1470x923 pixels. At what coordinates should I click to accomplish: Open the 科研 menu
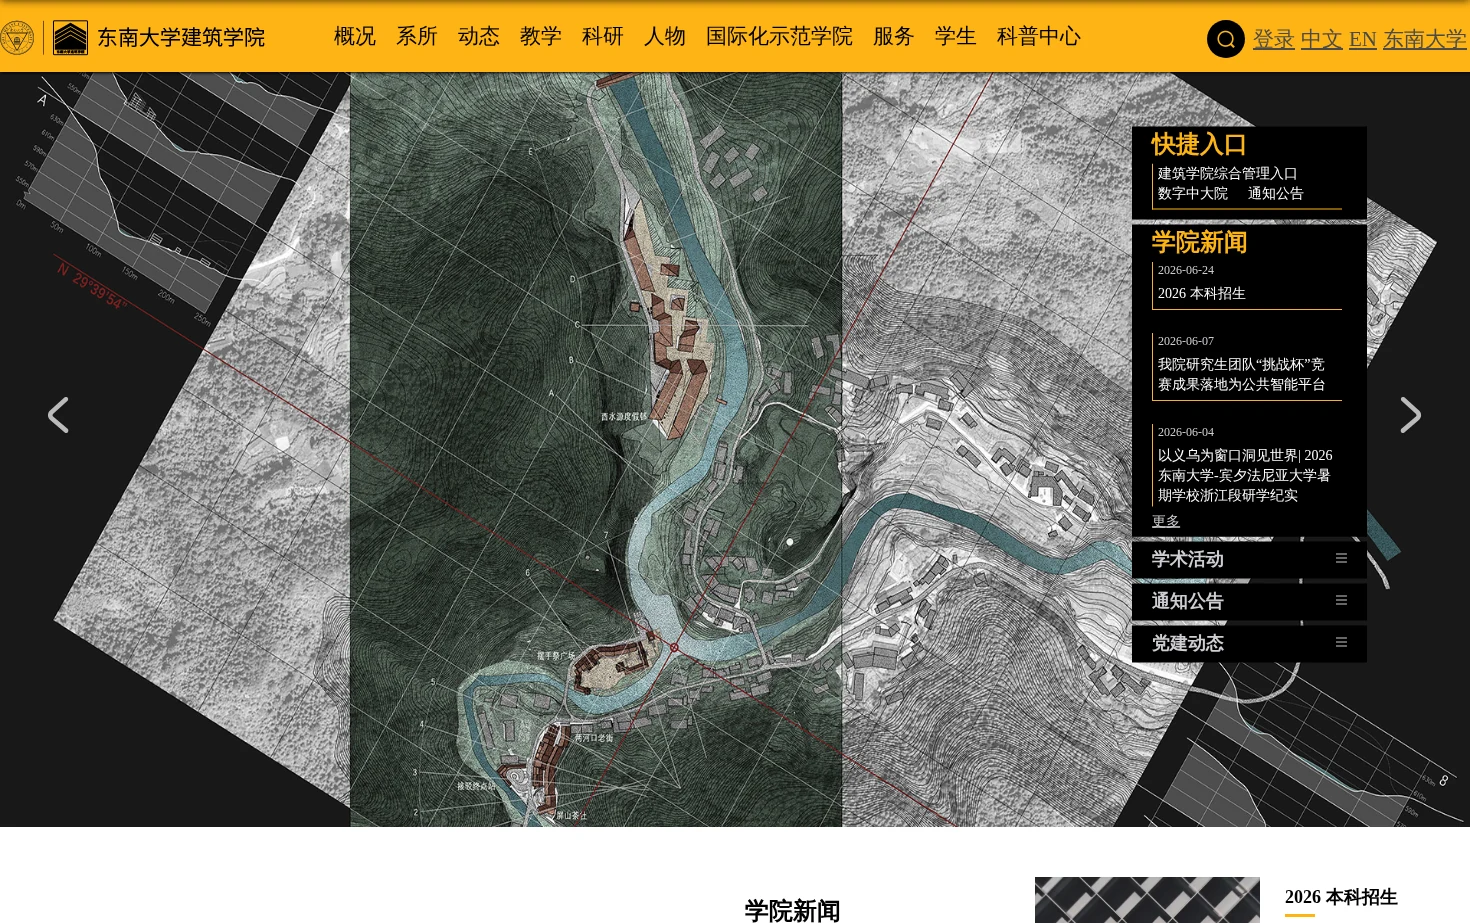603,36
